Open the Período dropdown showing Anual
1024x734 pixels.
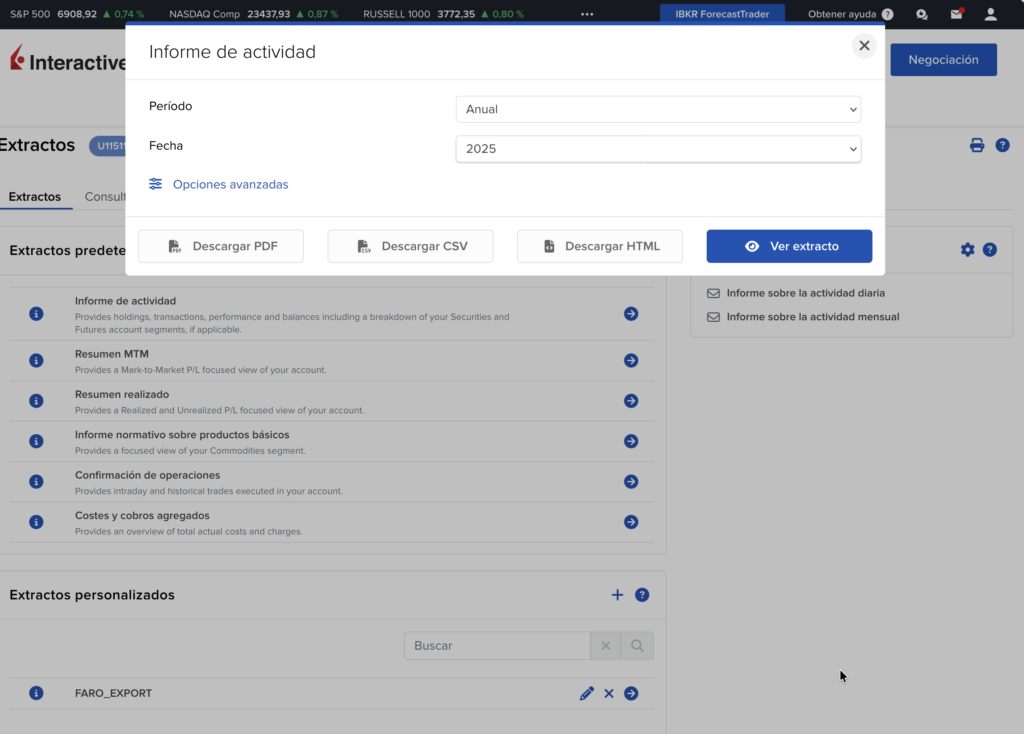(658, 109)
